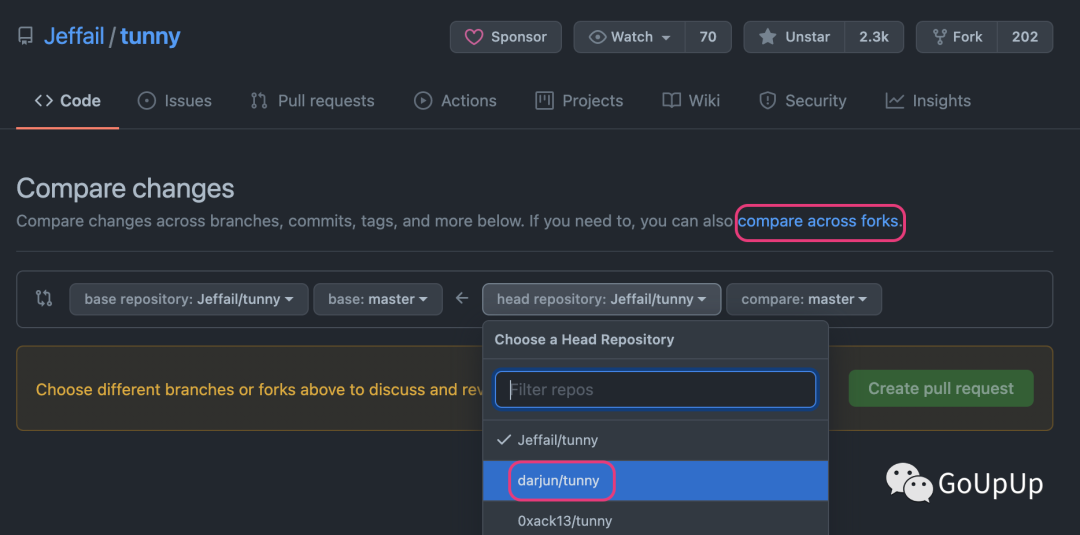1080x535 pixels.
Task: Click the Sponsor button
Action: coord(506,37)
